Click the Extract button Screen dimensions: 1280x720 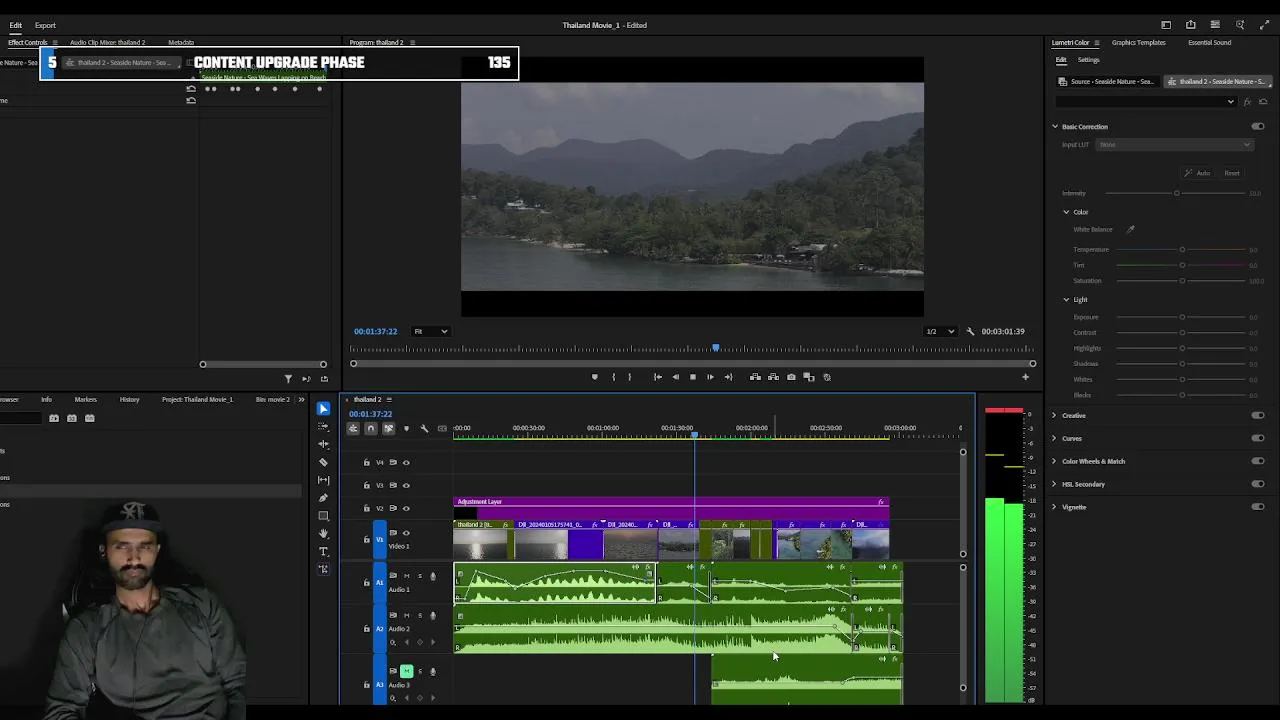click(x=773, y=377)
